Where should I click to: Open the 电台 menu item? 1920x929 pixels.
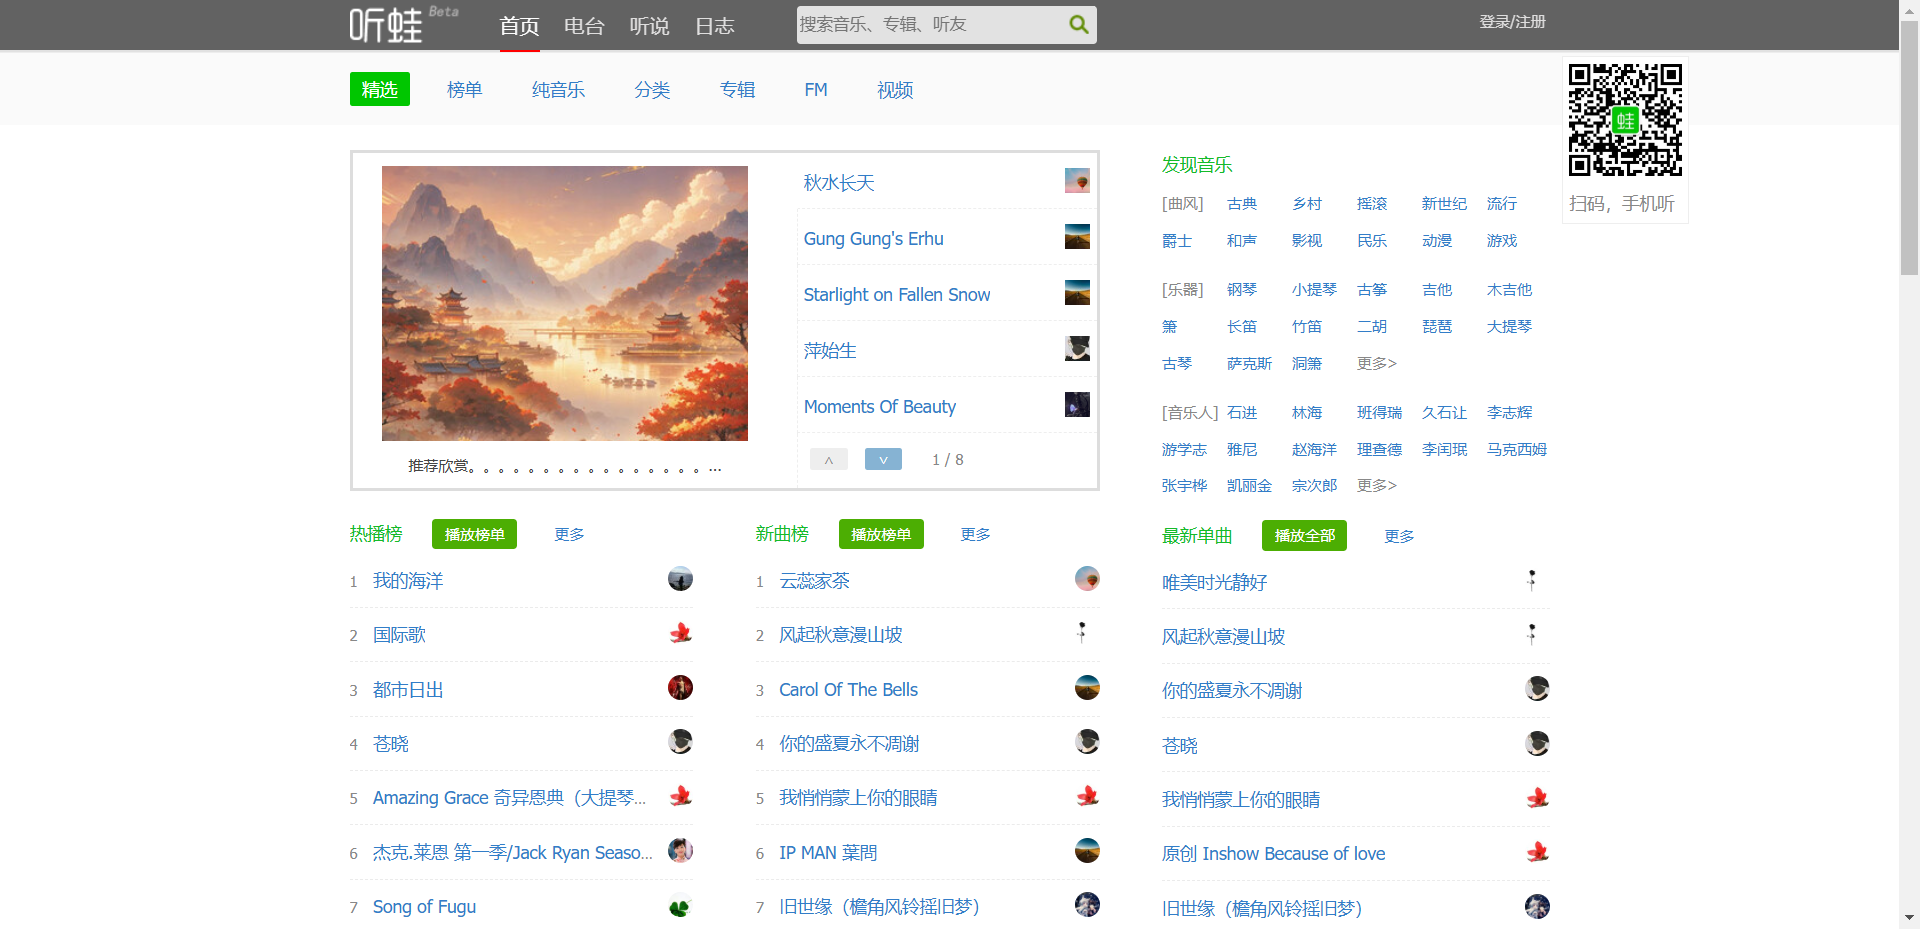click(584, 26)
